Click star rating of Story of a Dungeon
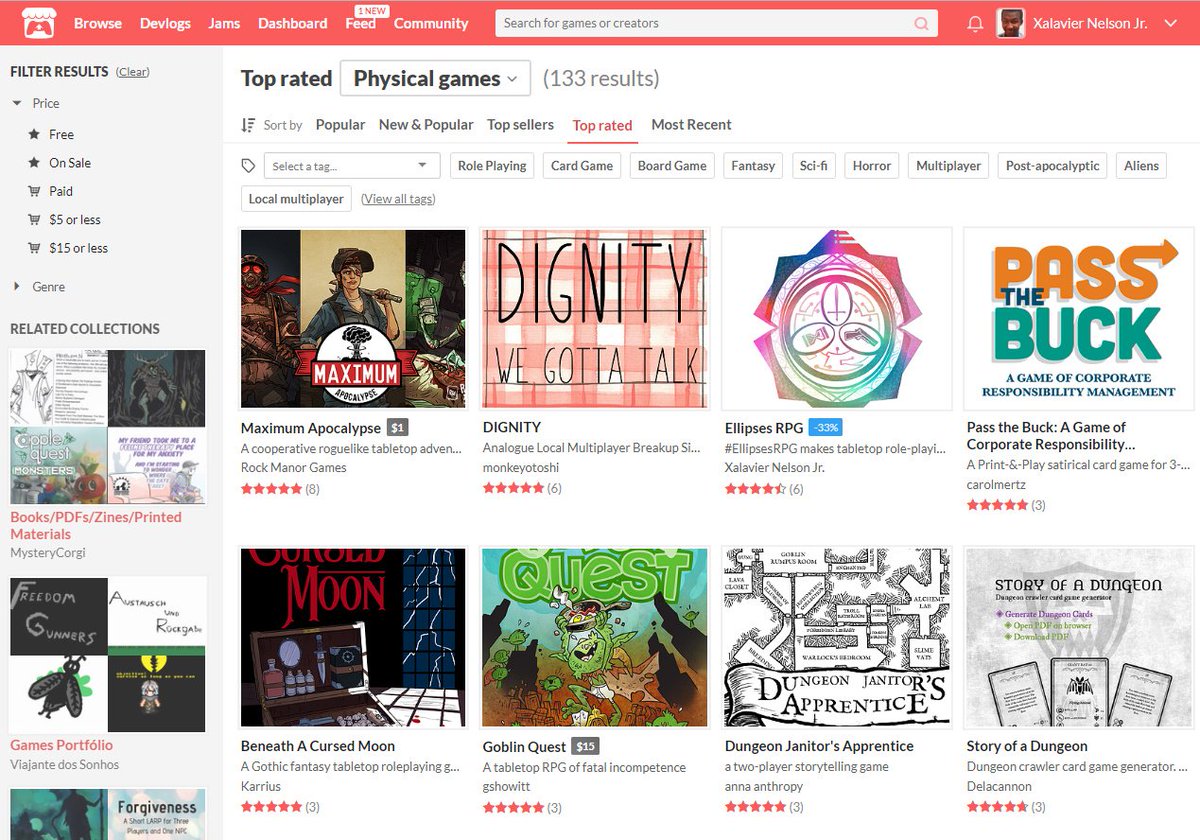This screenshot has width=1200, height=840. (x=997, y=807)
